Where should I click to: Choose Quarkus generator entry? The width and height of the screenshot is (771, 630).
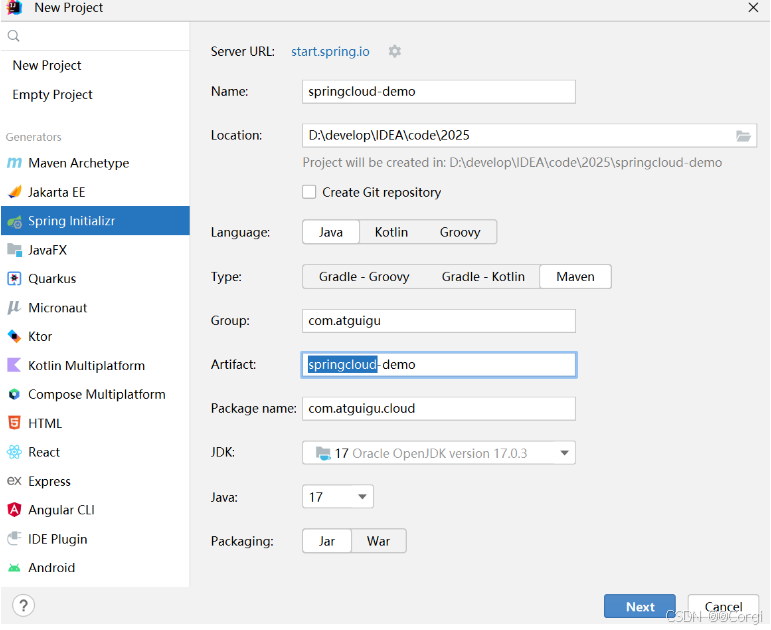pyautogui.click(x=95, y=279)
